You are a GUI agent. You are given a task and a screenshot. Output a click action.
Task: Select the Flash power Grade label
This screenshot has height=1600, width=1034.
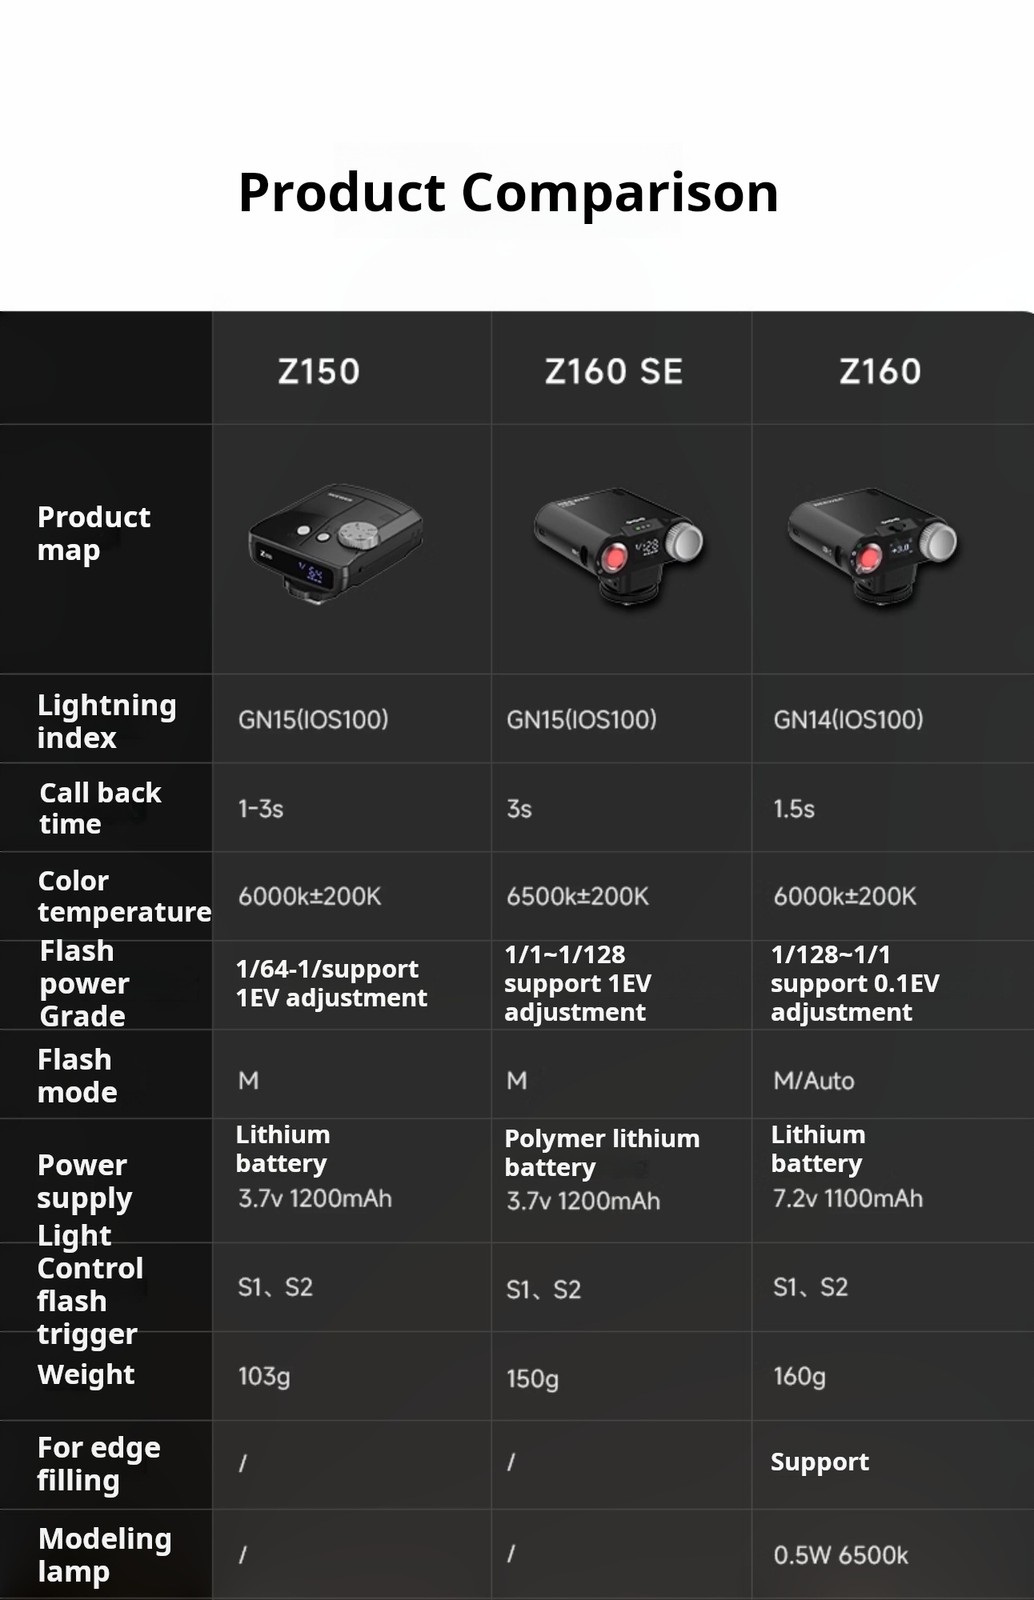(x=84, y=983)
